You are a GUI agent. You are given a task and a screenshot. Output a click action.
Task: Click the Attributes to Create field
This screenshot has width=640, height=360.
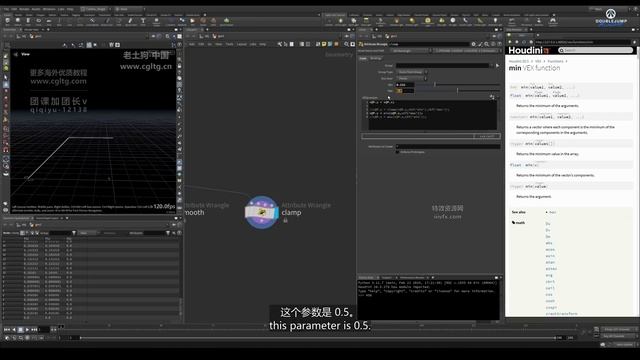click(x=448, y=146)
